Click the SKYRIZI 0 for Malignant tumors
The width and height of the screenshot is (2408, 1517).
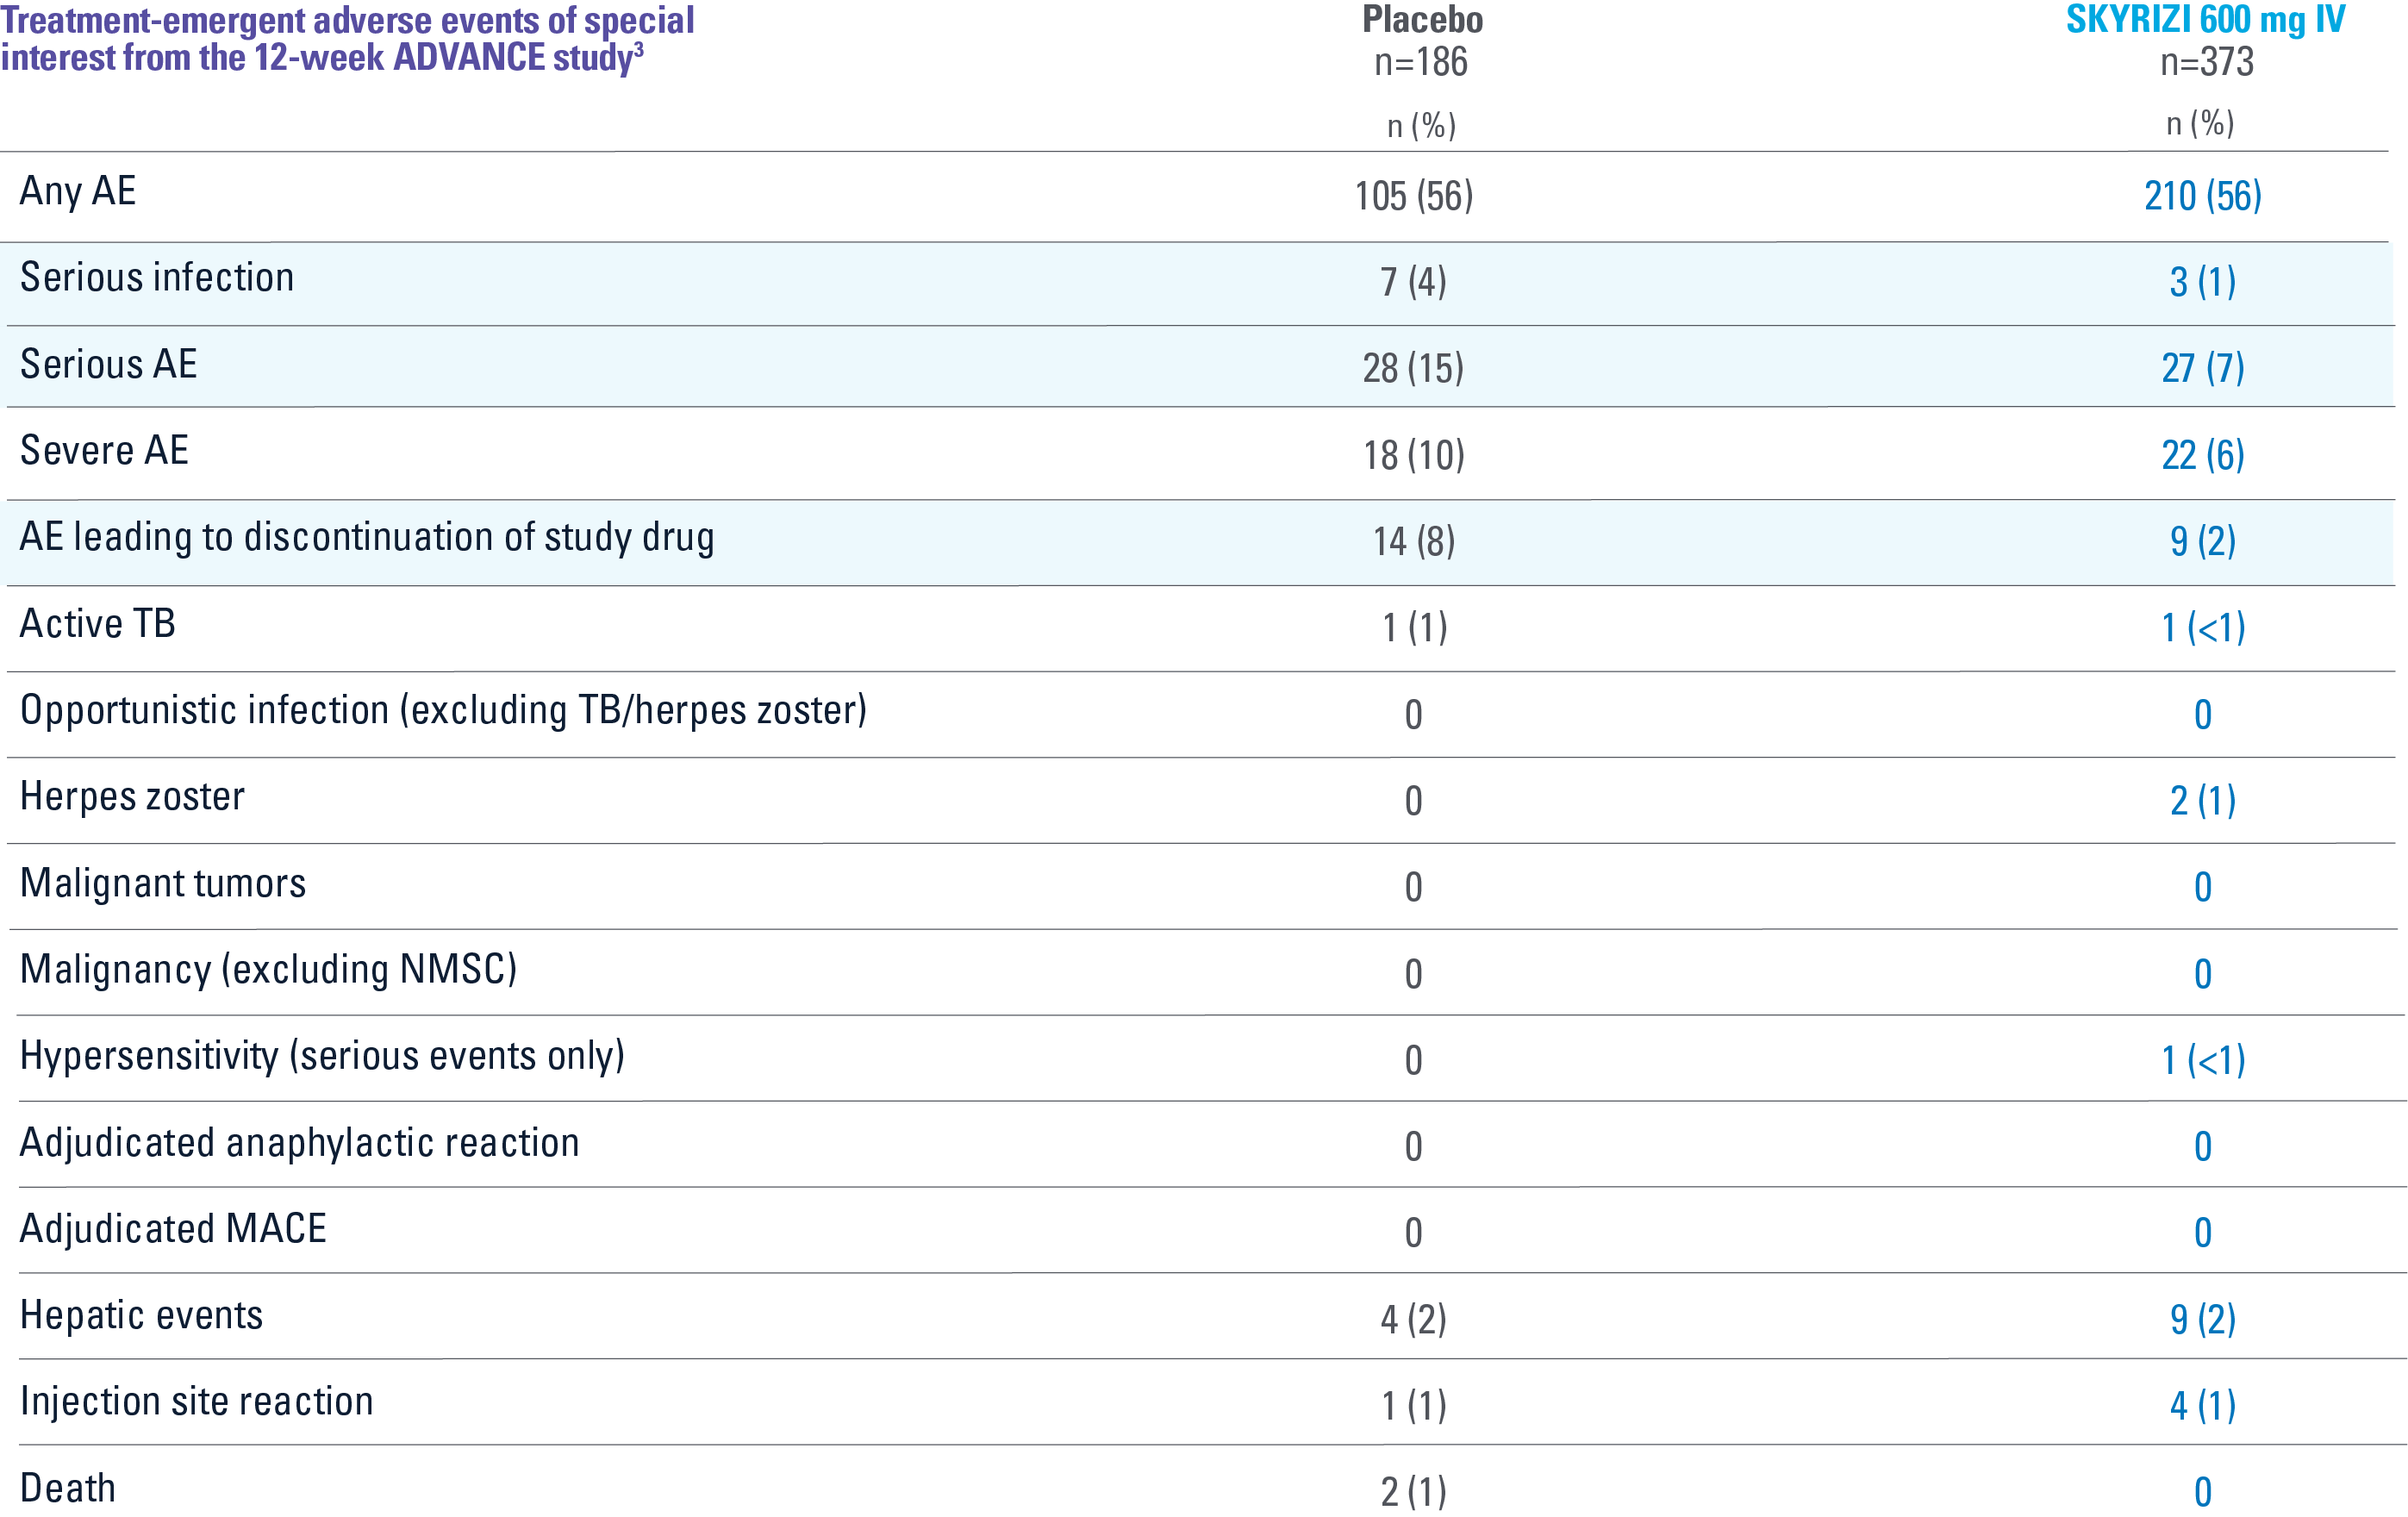click(2203, 887)
